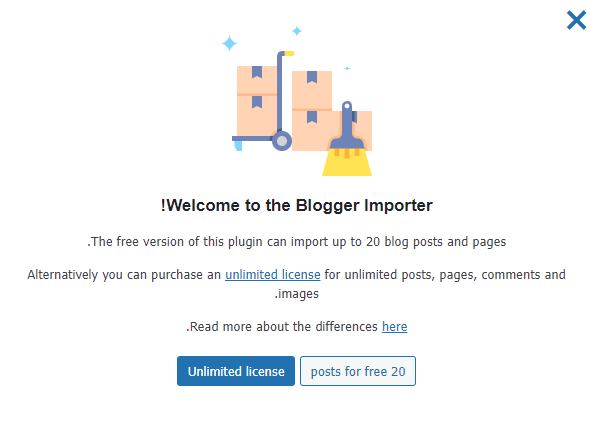Click the broom icon in the illustration

(347, 138)
